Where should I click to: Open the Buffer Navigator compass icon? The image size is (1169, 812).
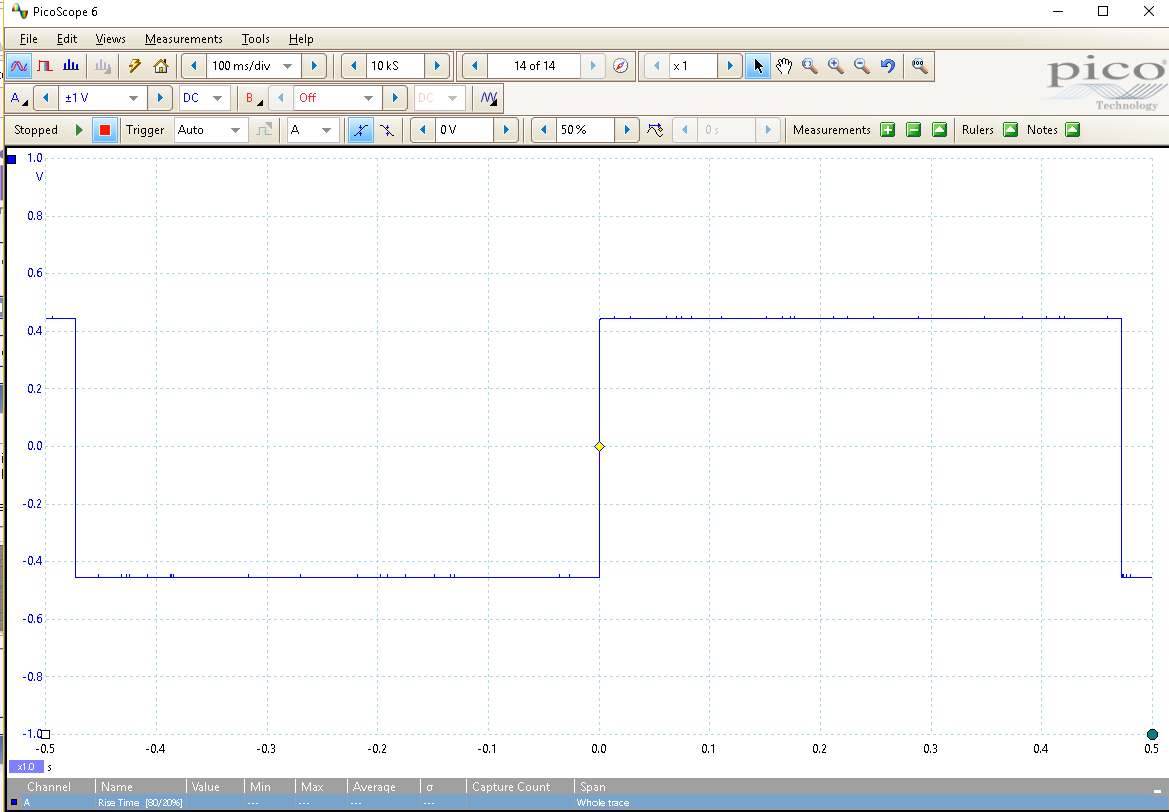point(620,66)
